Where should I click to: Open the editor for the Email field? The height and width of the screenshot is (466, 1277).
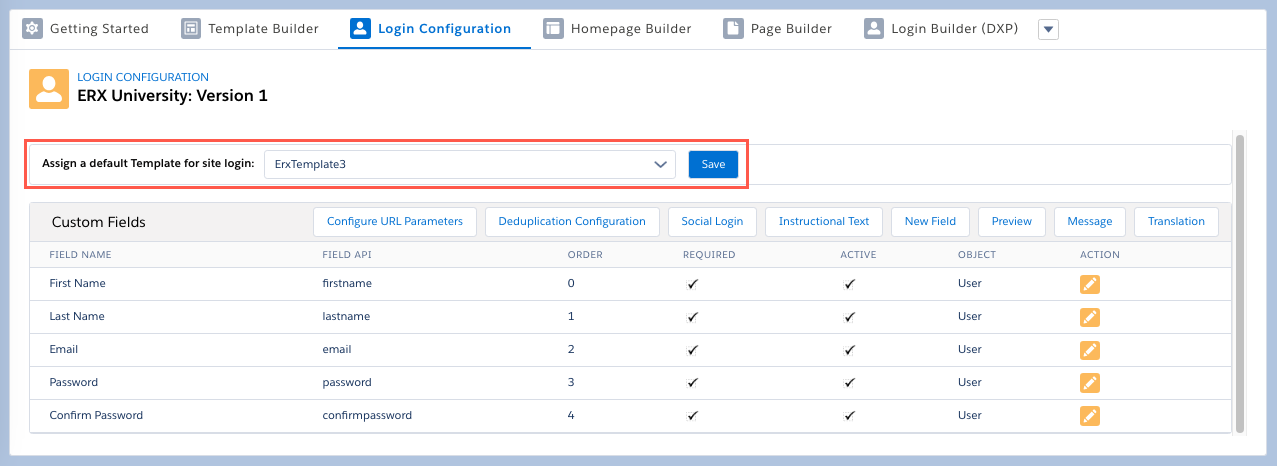1090,350
